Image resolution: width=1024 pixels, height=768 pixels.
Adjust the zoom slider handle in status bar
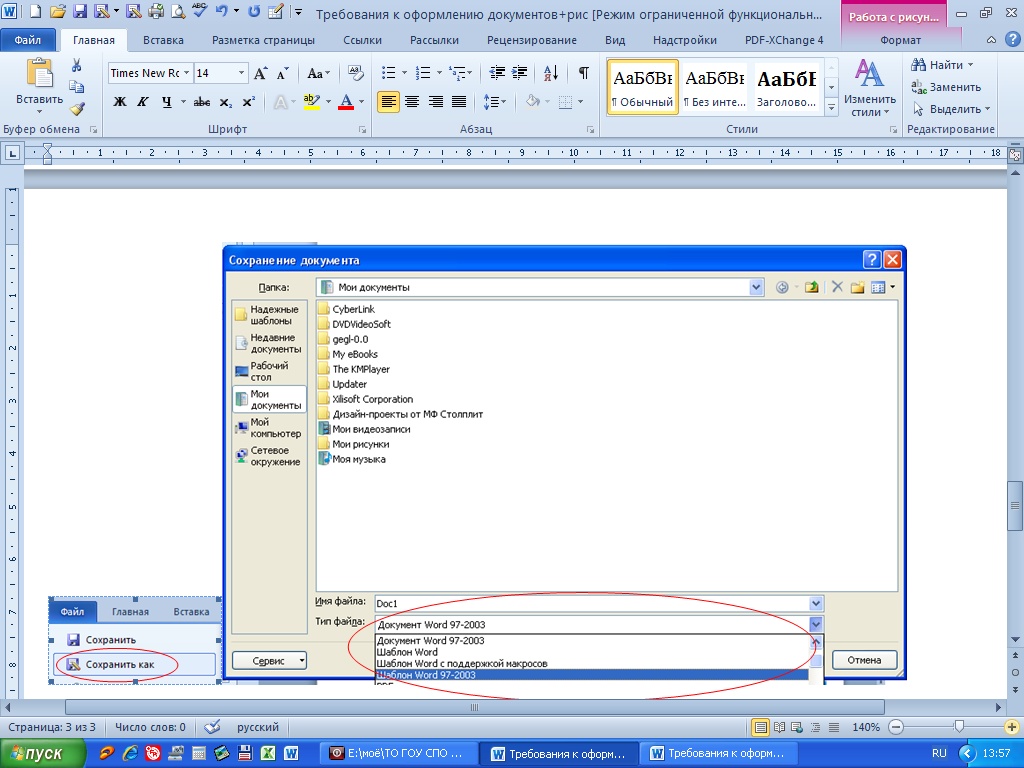point(959,726)
